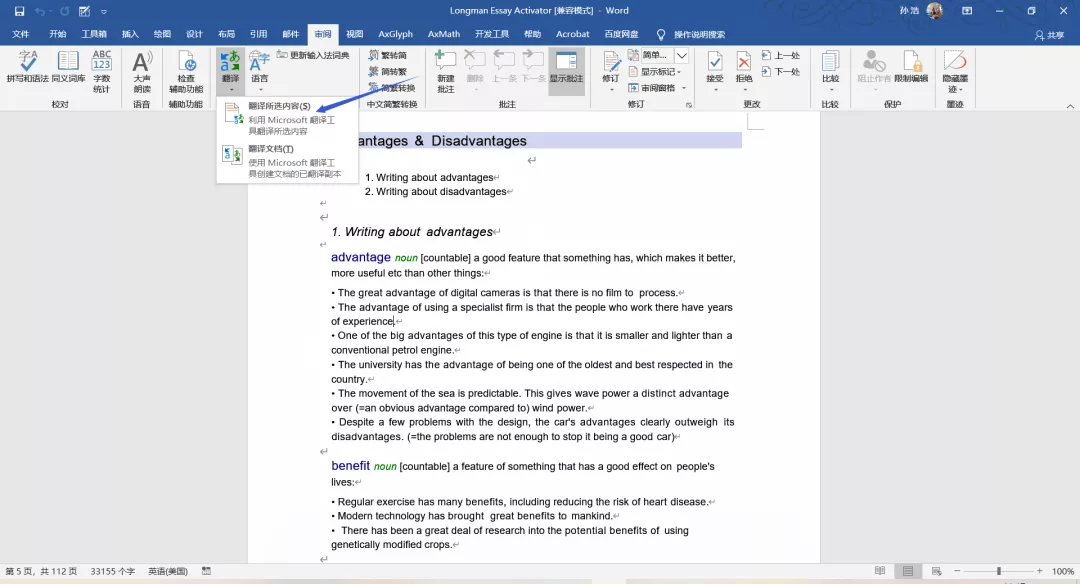Image resolution: width=1080 pixels, height=584 pixels.
Task: Run Check Accessibility (检查辅助功能)
Action: coord(186,68)
